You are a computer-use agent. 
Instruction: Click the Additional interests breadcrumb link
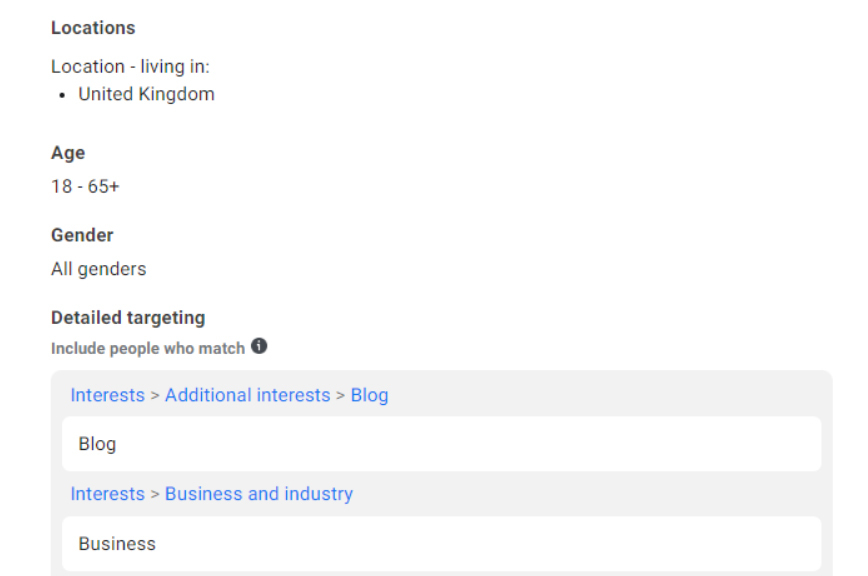tap(247, 395)
